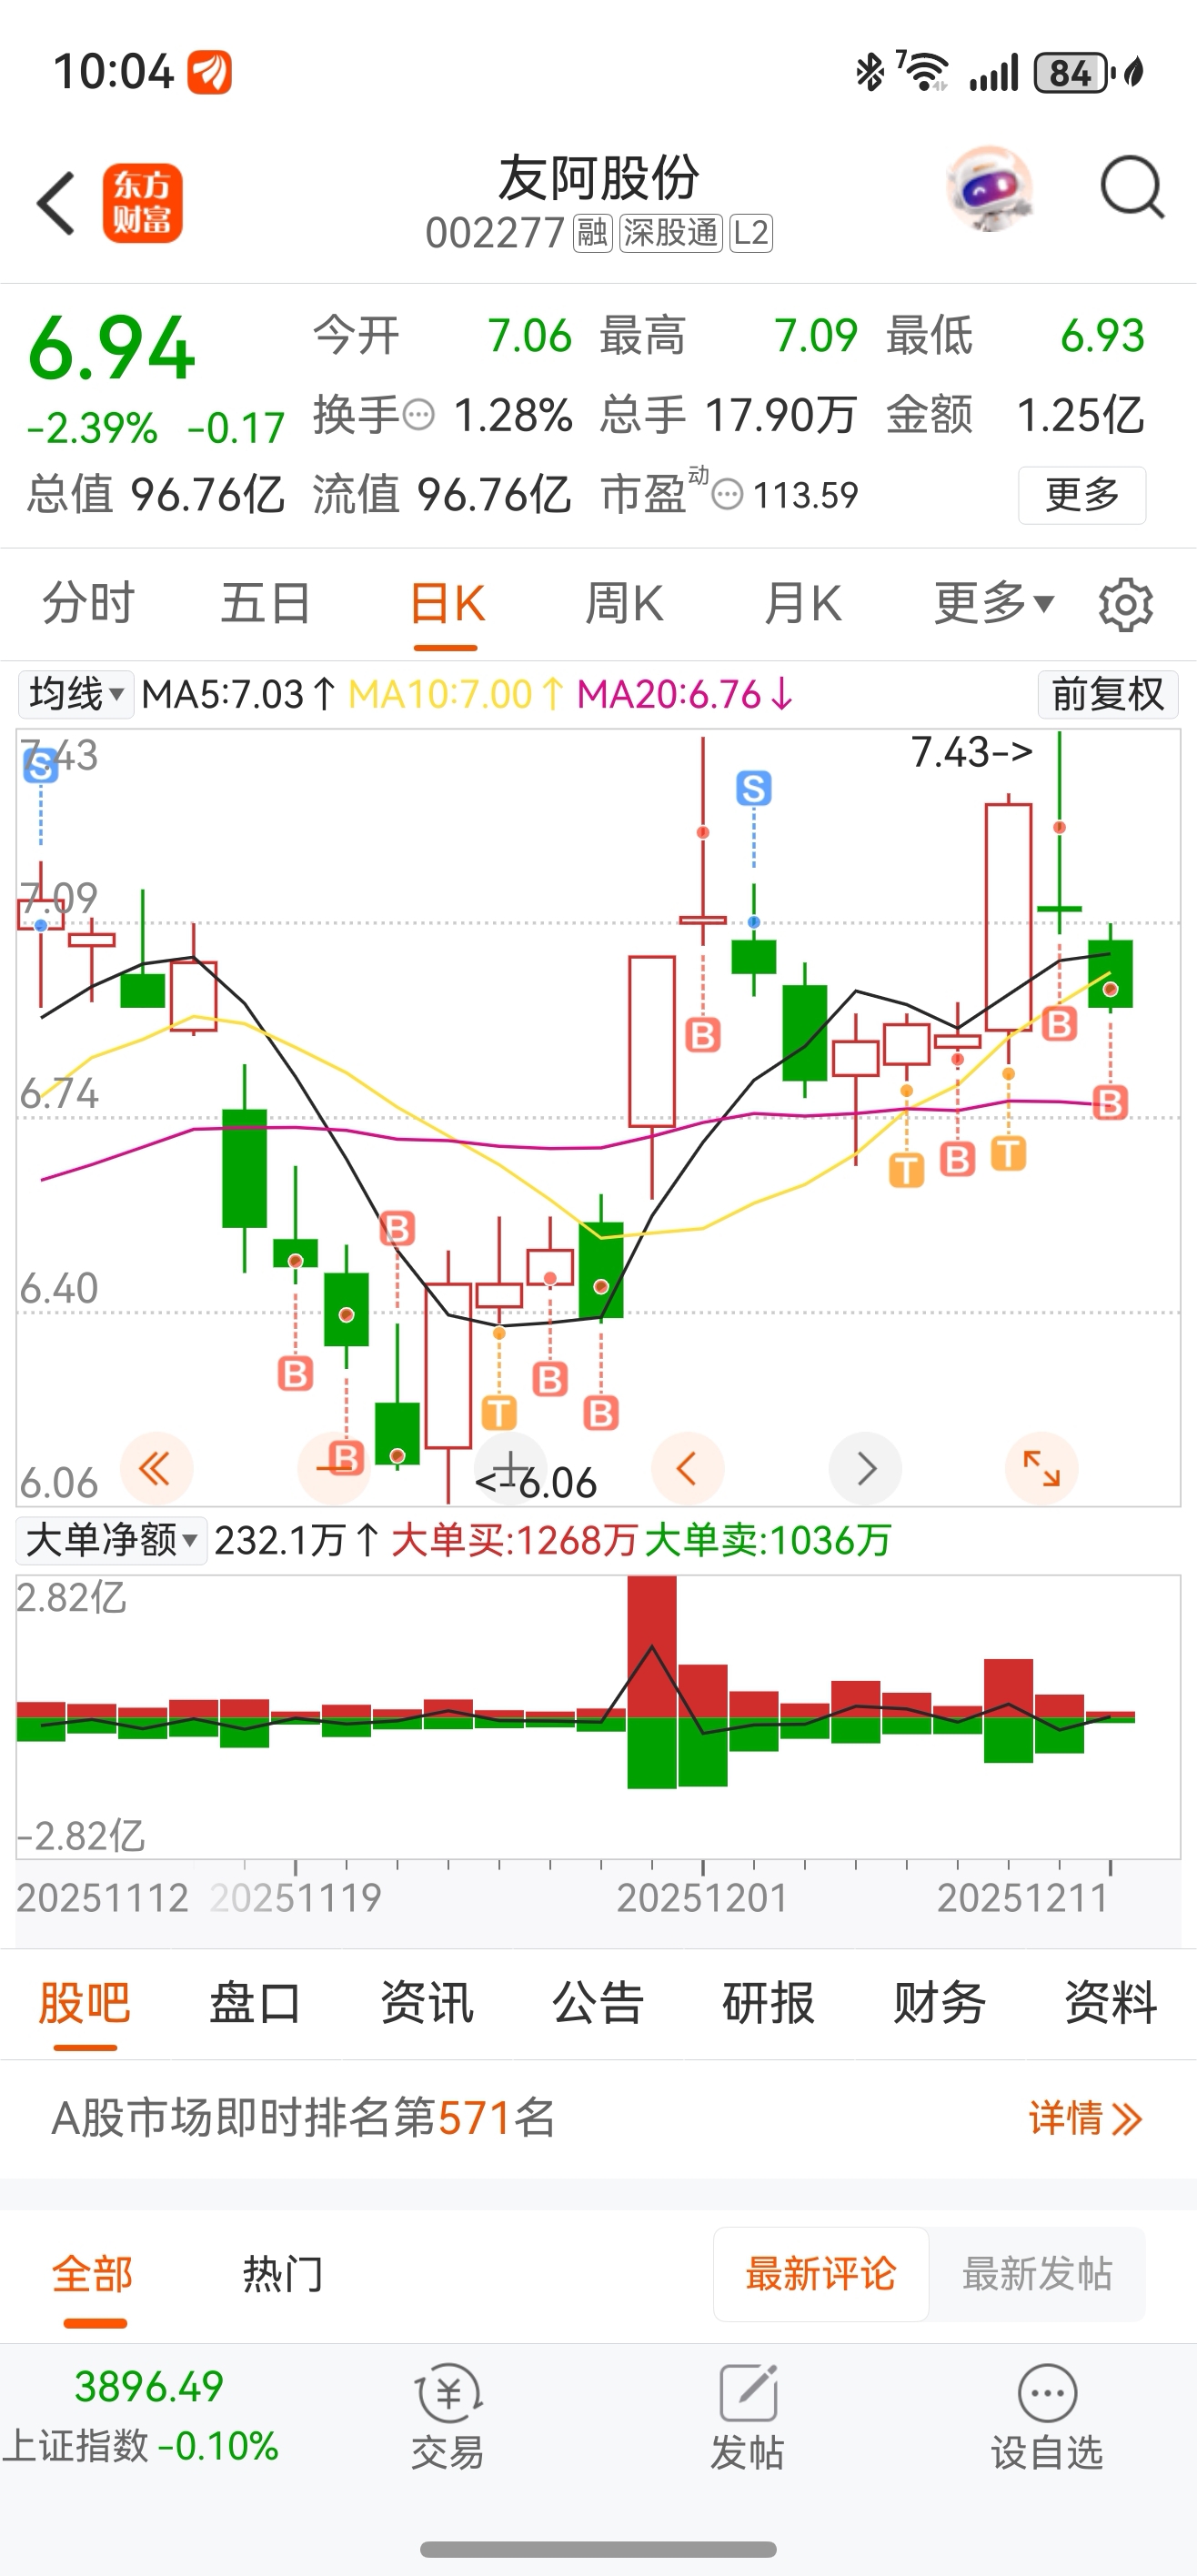Switch to 最新评论 sorting
The width and height of the screenshot is (1197, 2576).
[x=821, y=2274]
